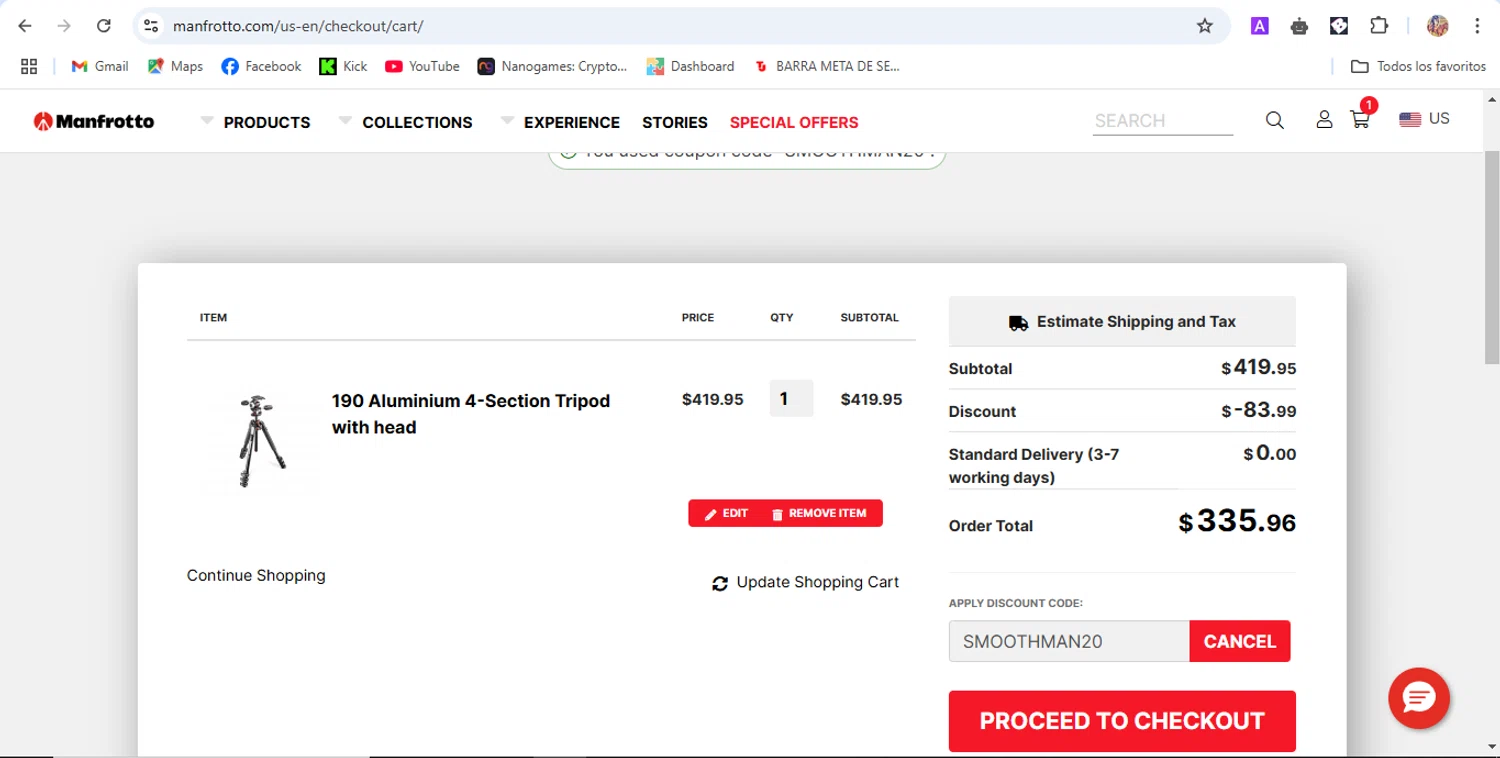Open Facebook bookmark
This screenshot has width=1500, height=758.
[x=261, y=66]
